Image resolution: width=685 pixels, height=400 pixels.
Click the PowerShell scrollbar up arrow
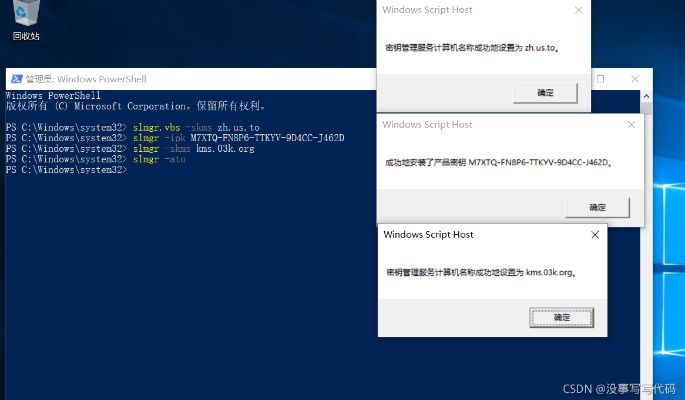pyautogui.click(x=646, y=97)
